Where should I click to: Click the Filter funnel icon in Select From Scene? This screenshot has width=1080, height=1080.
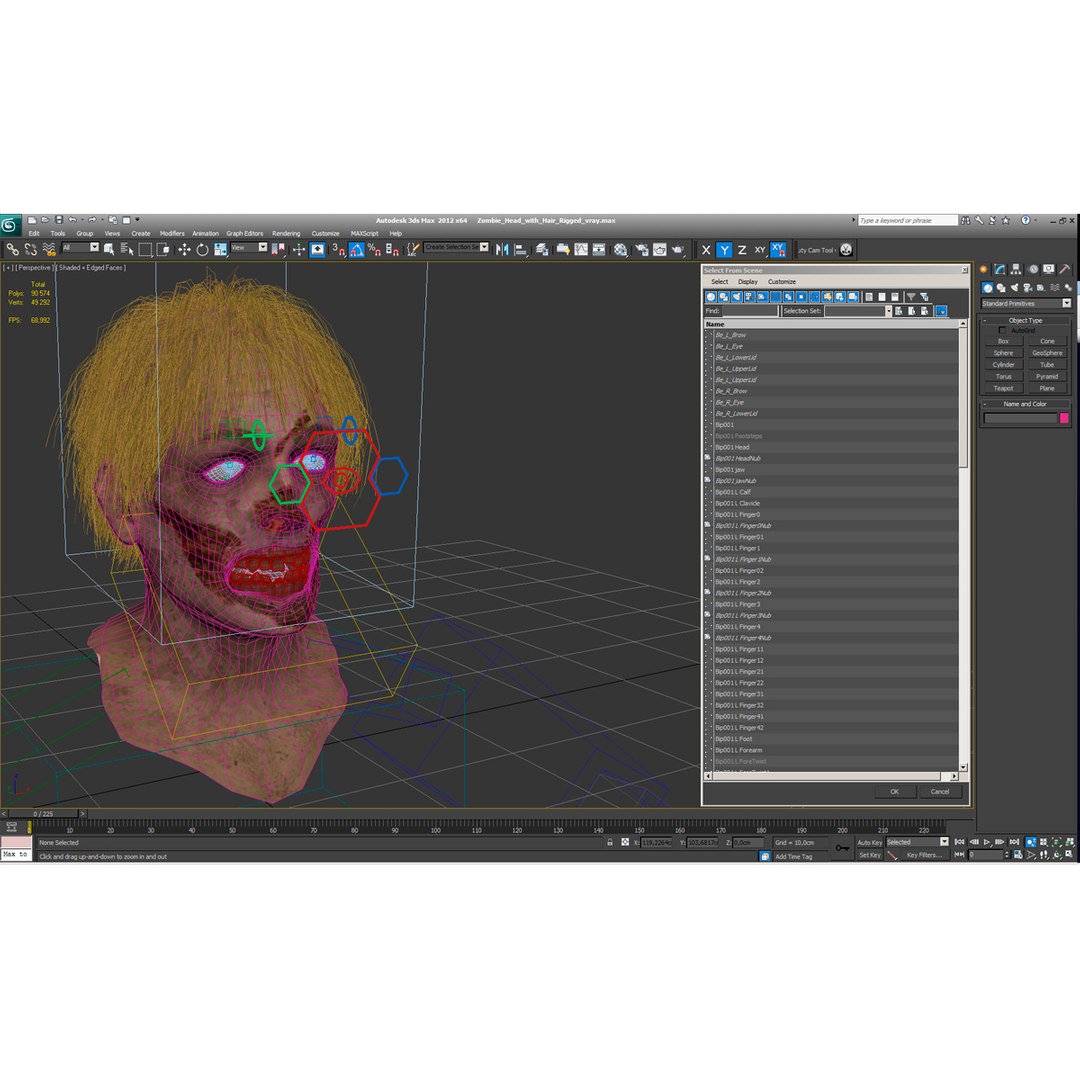[911, 297]
